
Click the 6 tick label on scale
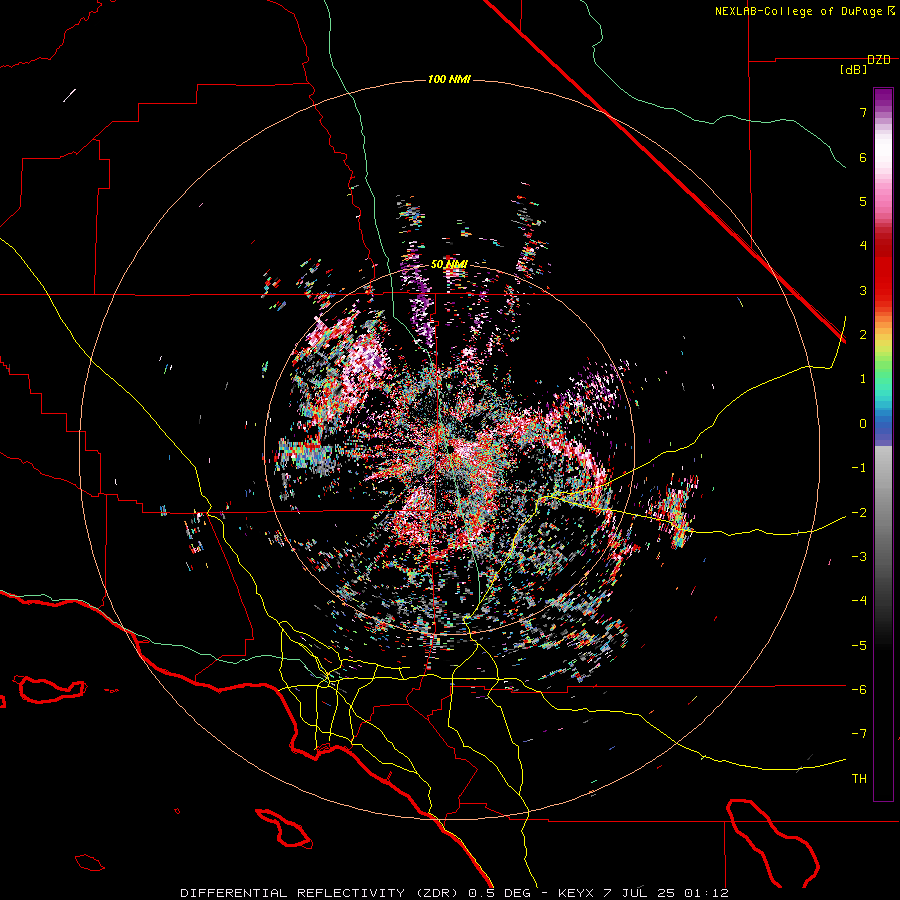pyautogui.click(x=863, y=157)
